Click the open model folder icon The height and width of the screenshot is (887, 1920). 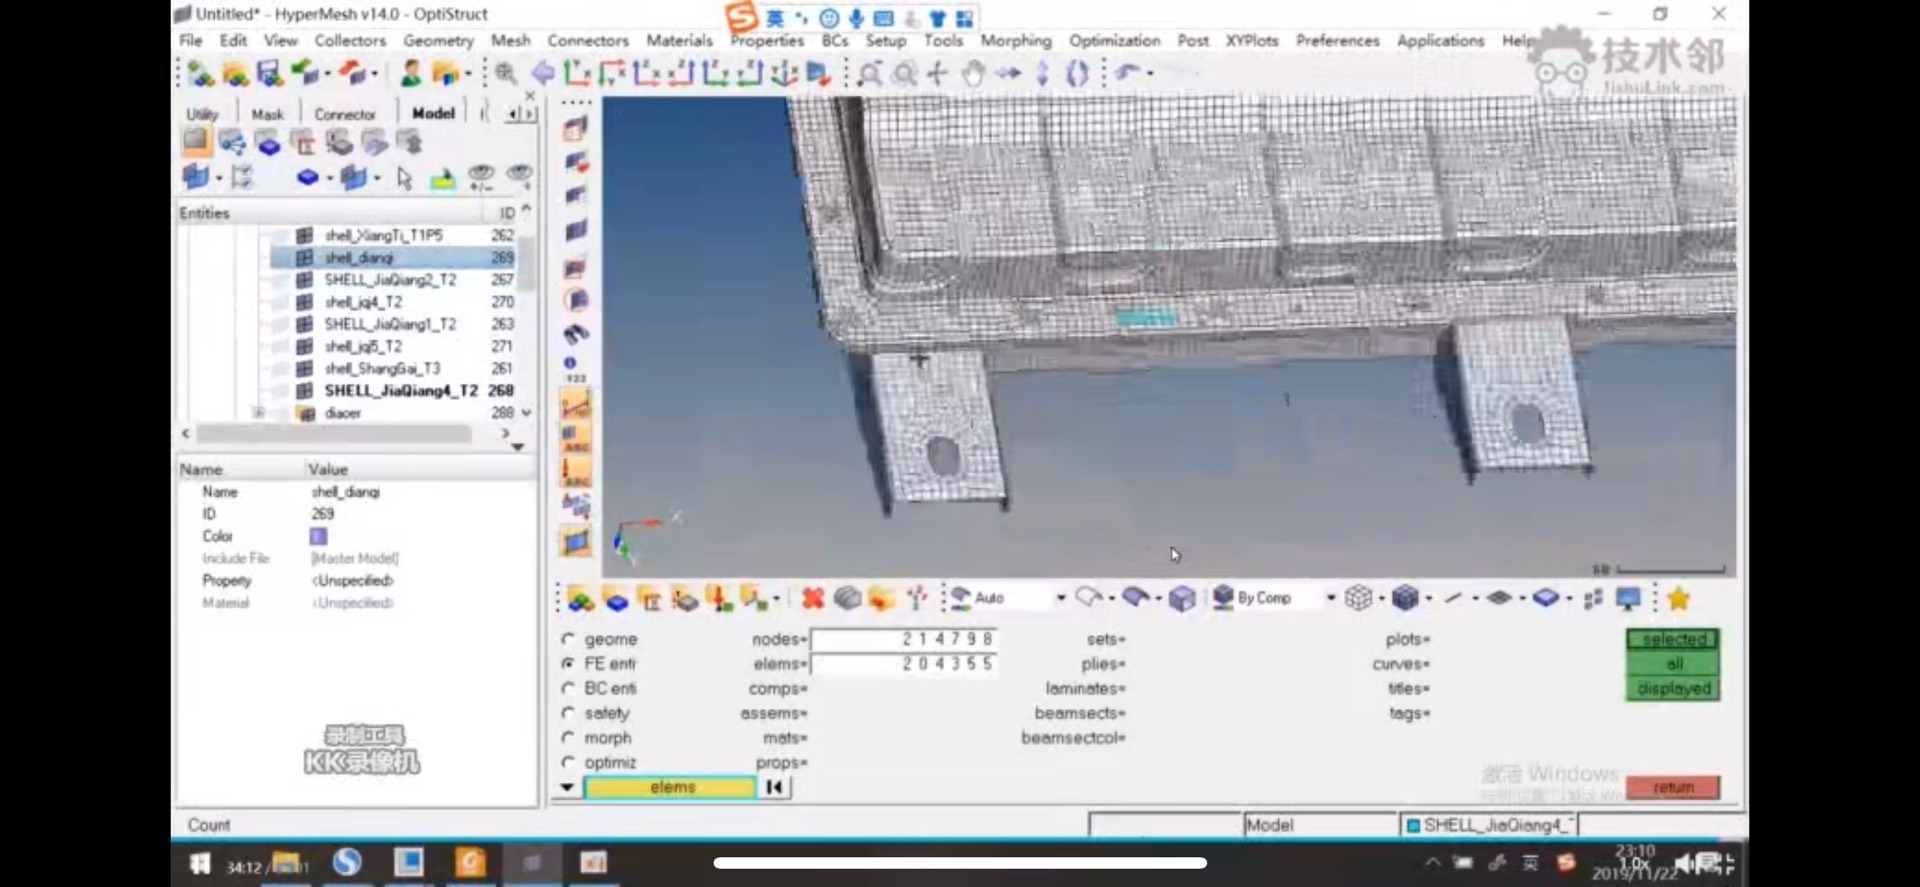pos(235,73)
